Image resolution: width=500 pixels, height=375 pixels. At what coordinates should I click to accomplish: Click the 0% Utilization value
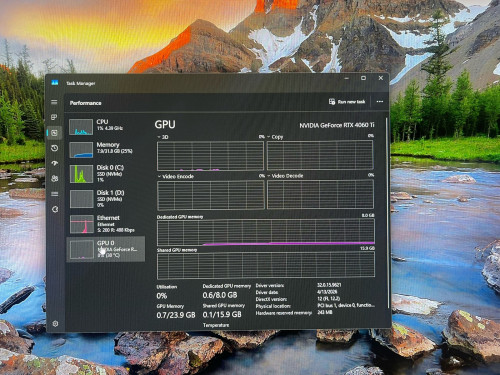point(162,296)
